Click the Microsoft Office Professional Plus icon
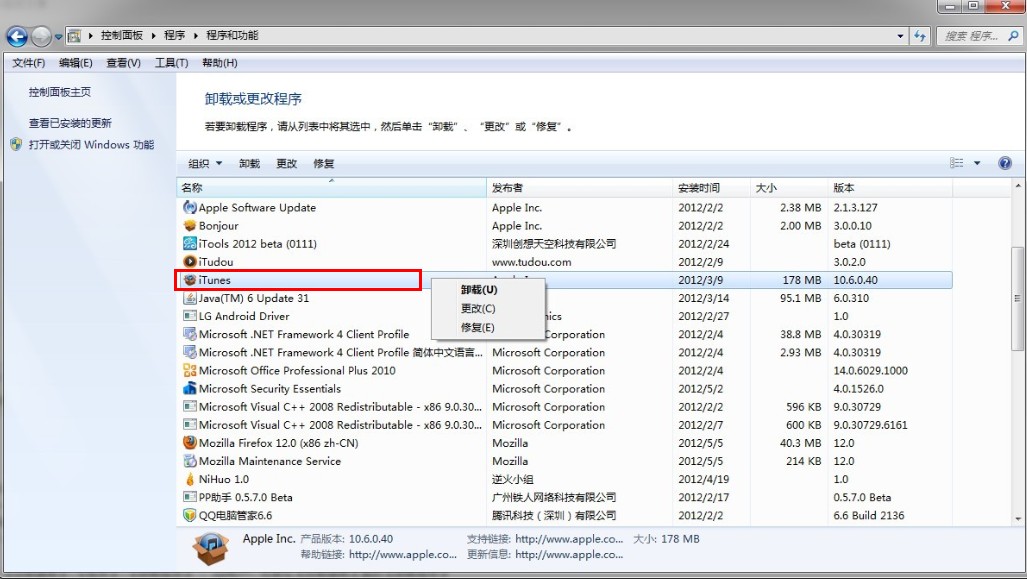1027x579 pixels. click(x=189, y=371)
